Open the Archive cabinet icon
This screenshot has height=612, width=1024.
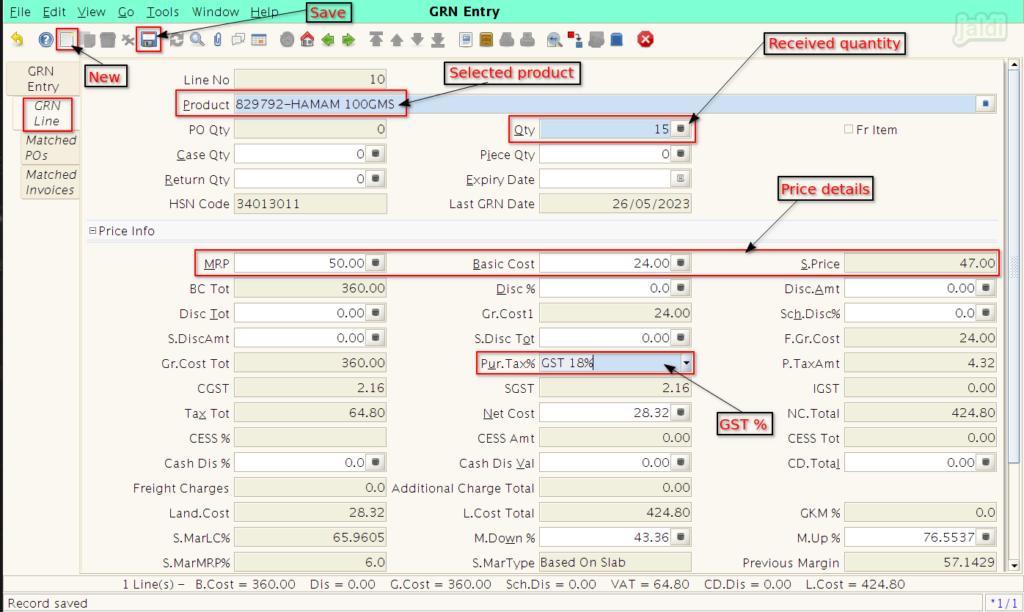pyautogui.click(x=486, y=40)
